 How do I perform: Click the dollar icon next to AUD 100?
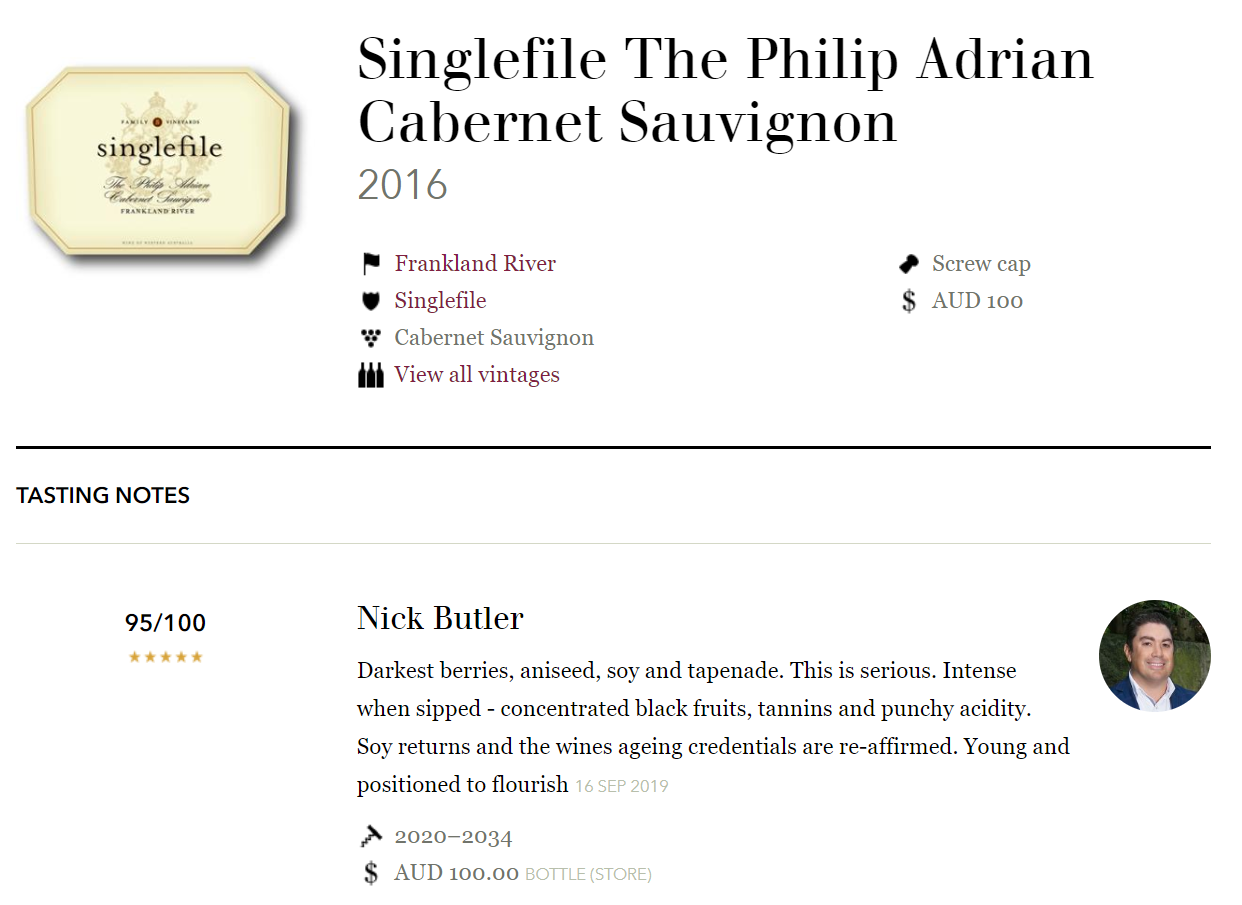[909, 301]
